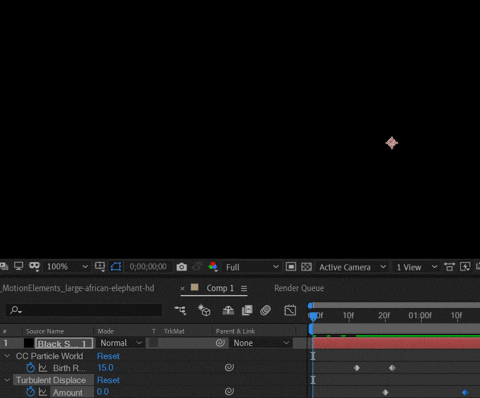This screenshot has height=398, width=480.
Task: Open the 100% magnification dropdown
Action: 67,267
